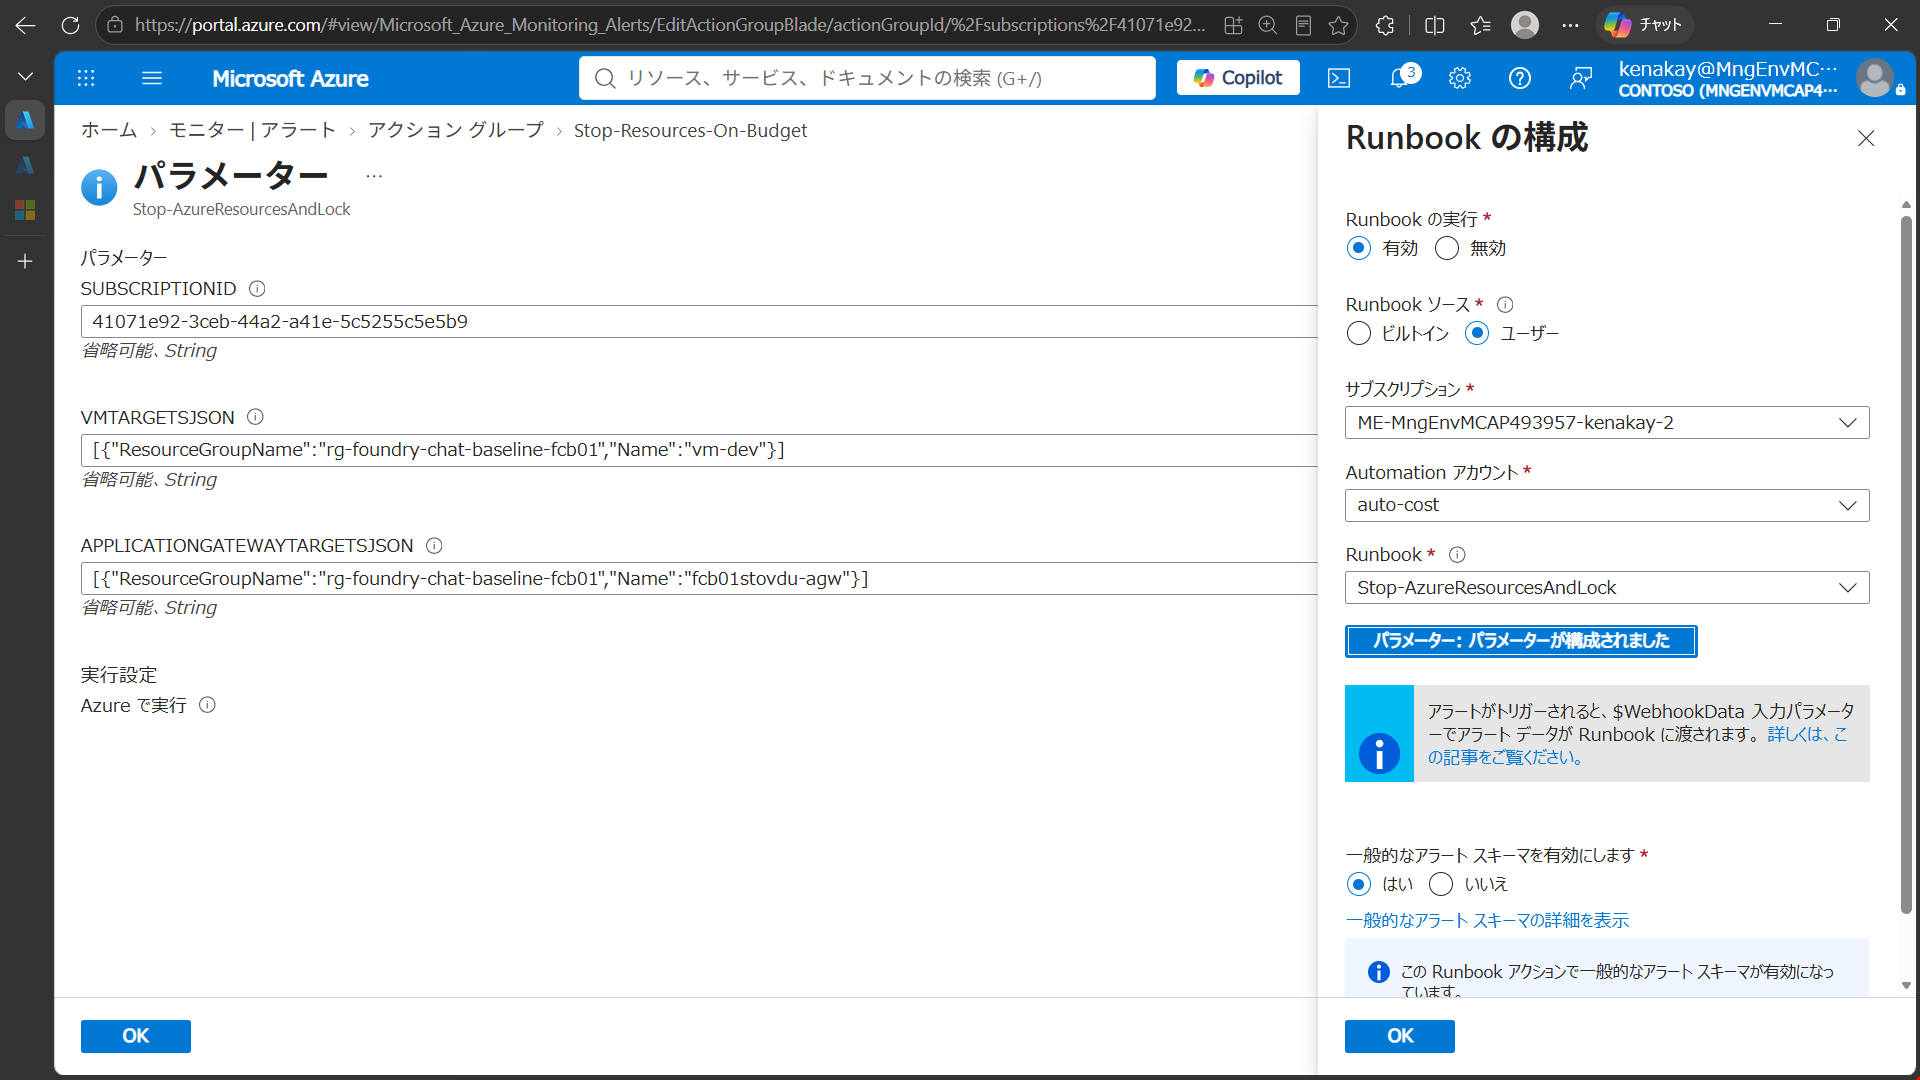Select いいえ for common alert schema
The width and height of the screenshot is (1920, 1080).
click(1441, 884)
